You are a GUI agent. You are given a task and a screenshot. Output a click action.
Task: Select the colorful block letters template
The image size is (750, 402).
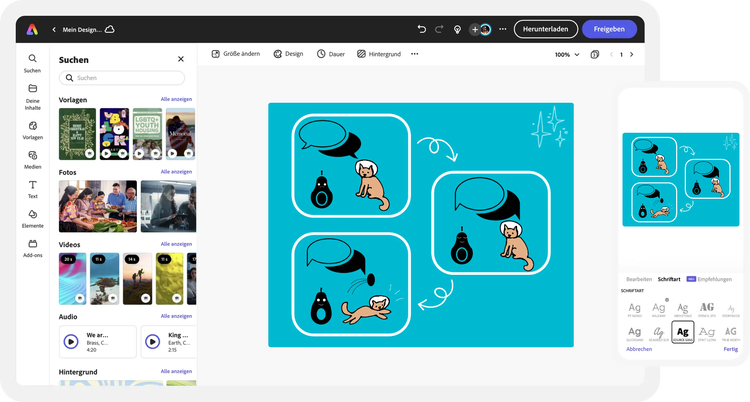tap(114, 134)
